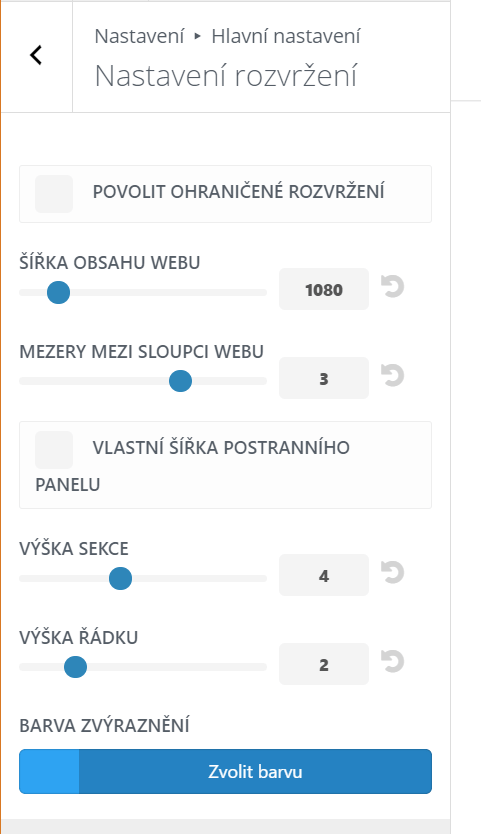Click the light blue accent color swatch

click(49, 772)
